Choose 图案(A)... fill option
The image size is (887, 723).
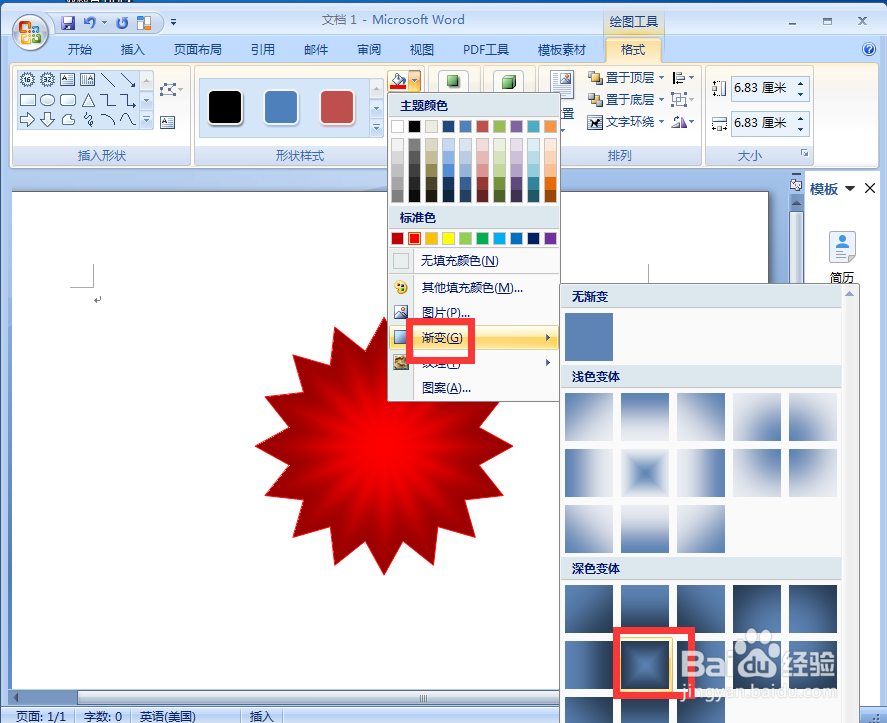pyautogui.click(x=474, y=388)
